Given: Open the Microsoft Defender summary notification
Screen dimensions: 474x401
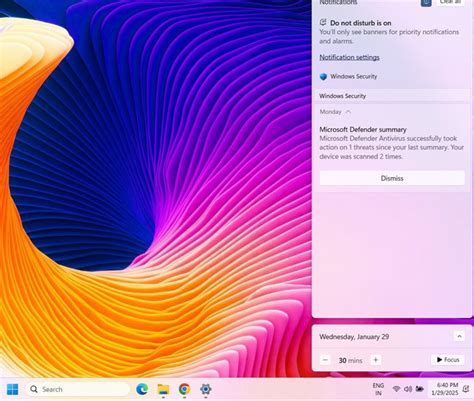Looking at the screenshot, I should click(x=392, y=143).
